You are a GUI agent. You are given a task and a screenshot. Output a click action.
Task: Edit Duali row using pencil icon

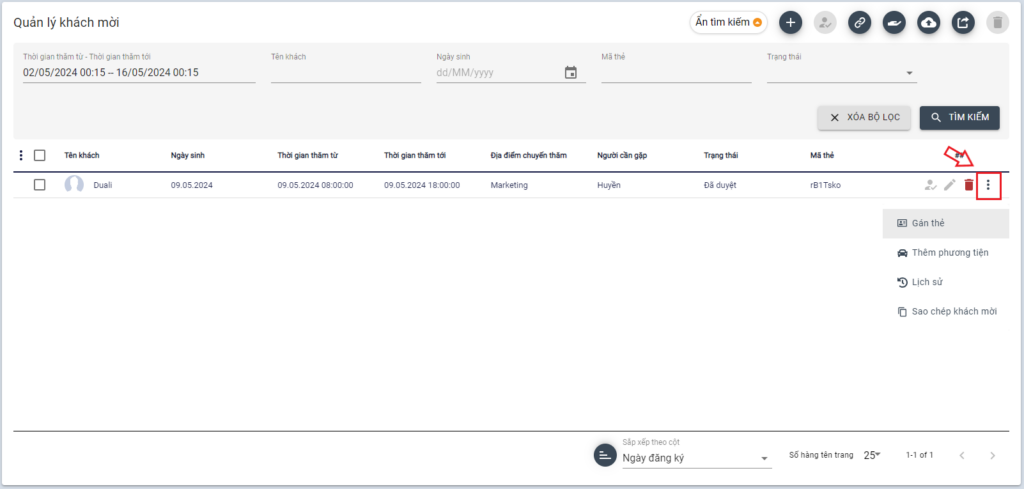(x=949, y=185)
